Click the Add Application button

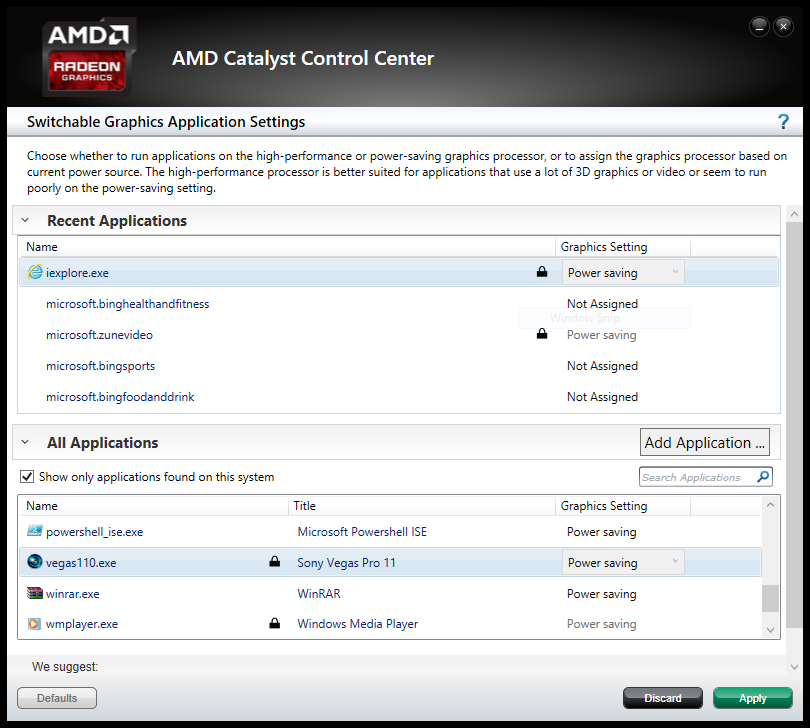(x=705, y=442)
